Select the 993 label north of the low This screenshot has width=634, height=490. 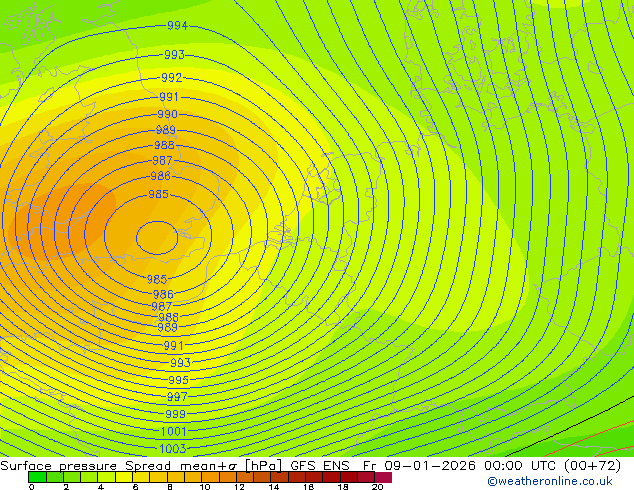(174, 55)
